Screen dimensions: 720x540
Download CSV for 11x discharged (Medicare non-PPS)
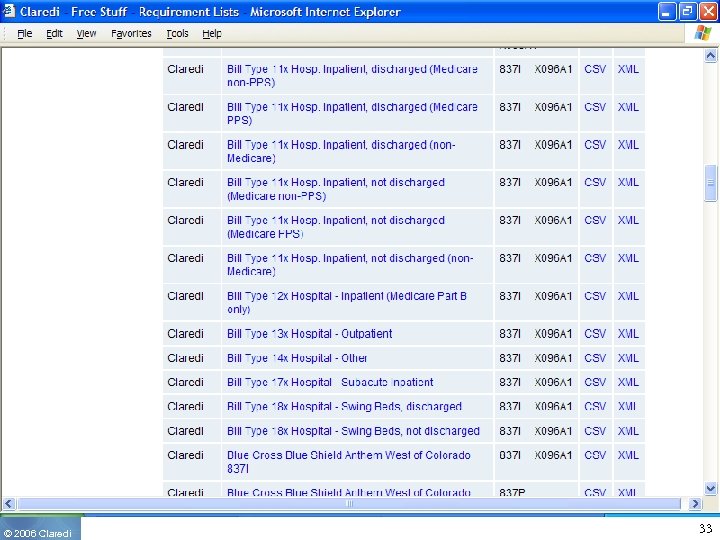595,69
